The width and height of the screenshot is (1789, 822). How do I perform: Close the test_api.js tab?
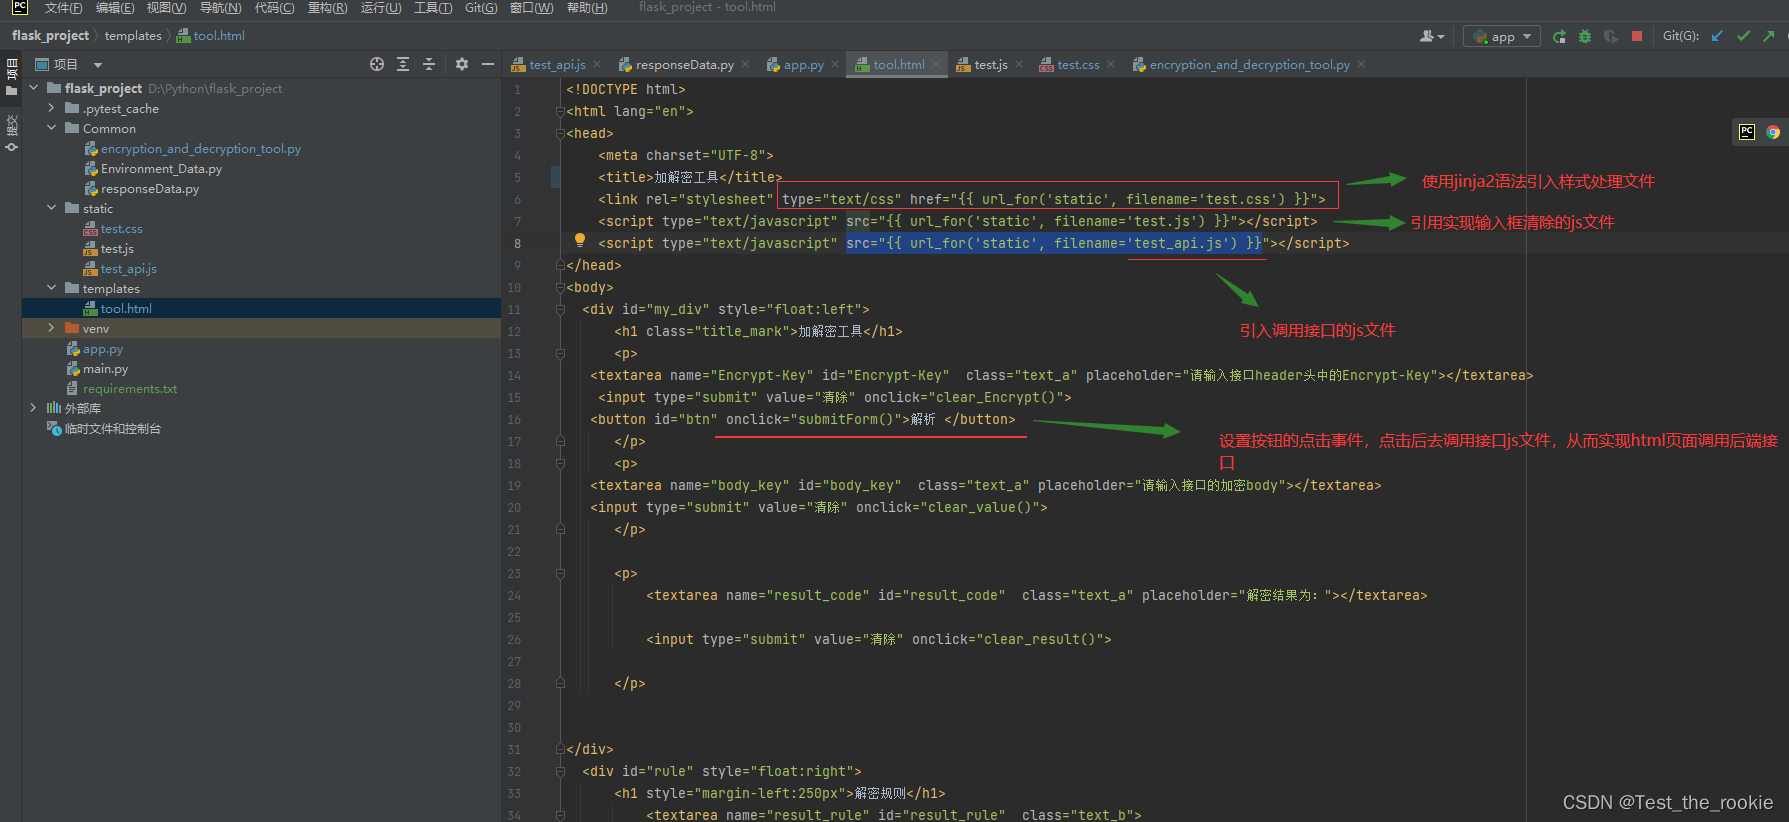(x=597, y=64)
